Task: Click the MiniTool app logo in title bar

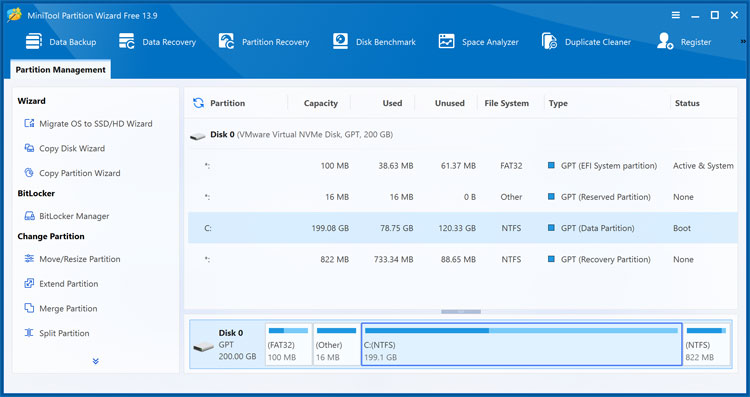Action: pos(14,15)
